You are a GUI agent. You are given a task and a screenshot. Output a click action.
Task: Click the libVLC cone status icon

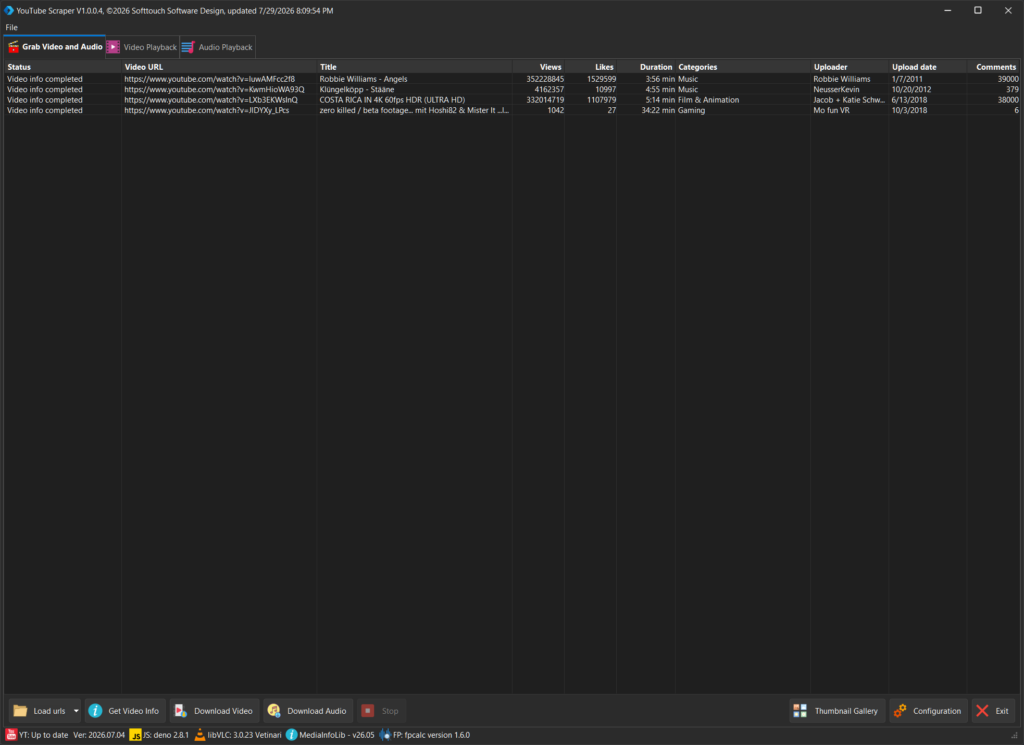[x=200, y=735]
